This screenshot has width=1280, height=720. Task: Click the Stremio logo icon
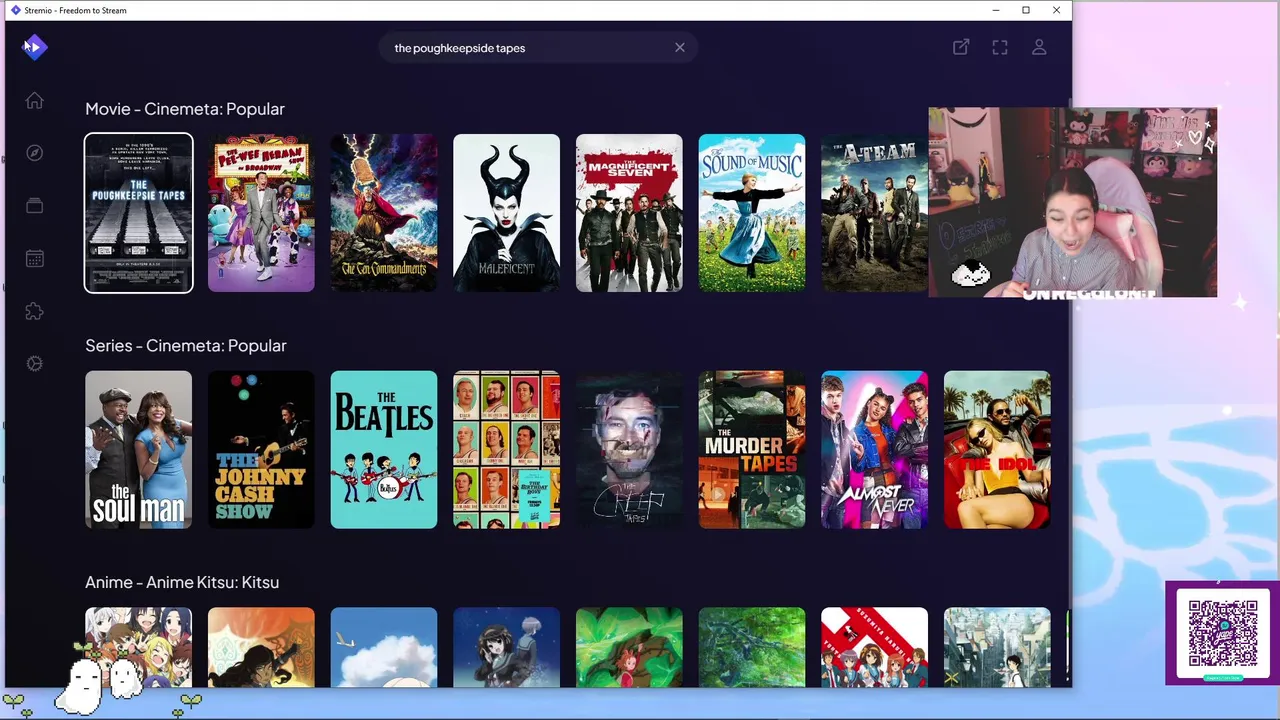[35, 47]
